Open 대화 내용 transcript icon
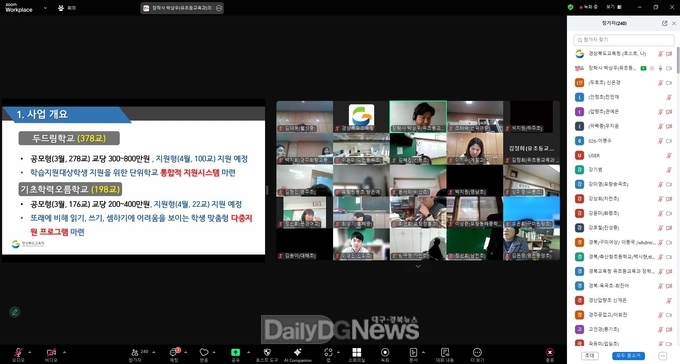This screenshot has width=680, height=364. coord(445,352)
